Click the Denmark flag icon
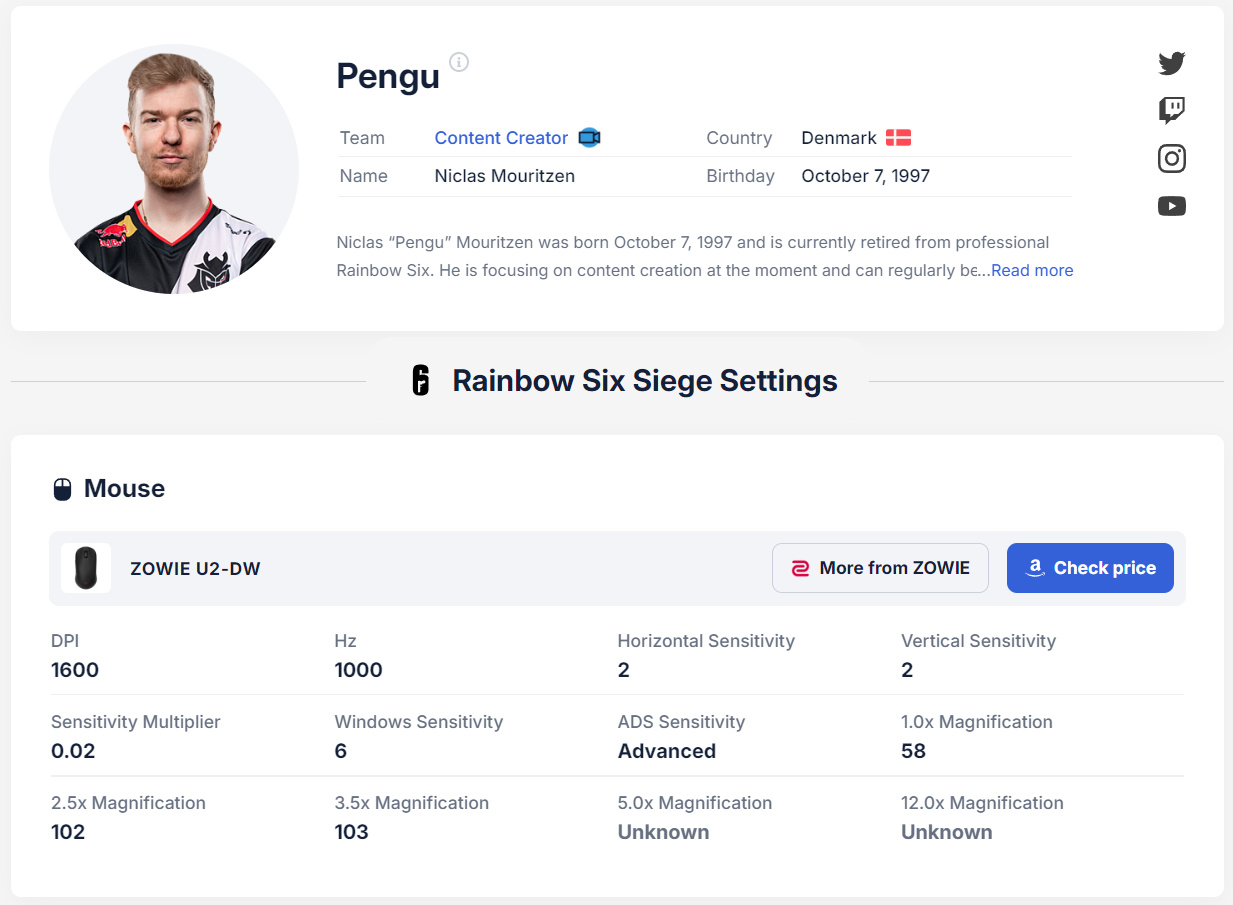Screen dimensions: 1233x905 tap(898, 138)
